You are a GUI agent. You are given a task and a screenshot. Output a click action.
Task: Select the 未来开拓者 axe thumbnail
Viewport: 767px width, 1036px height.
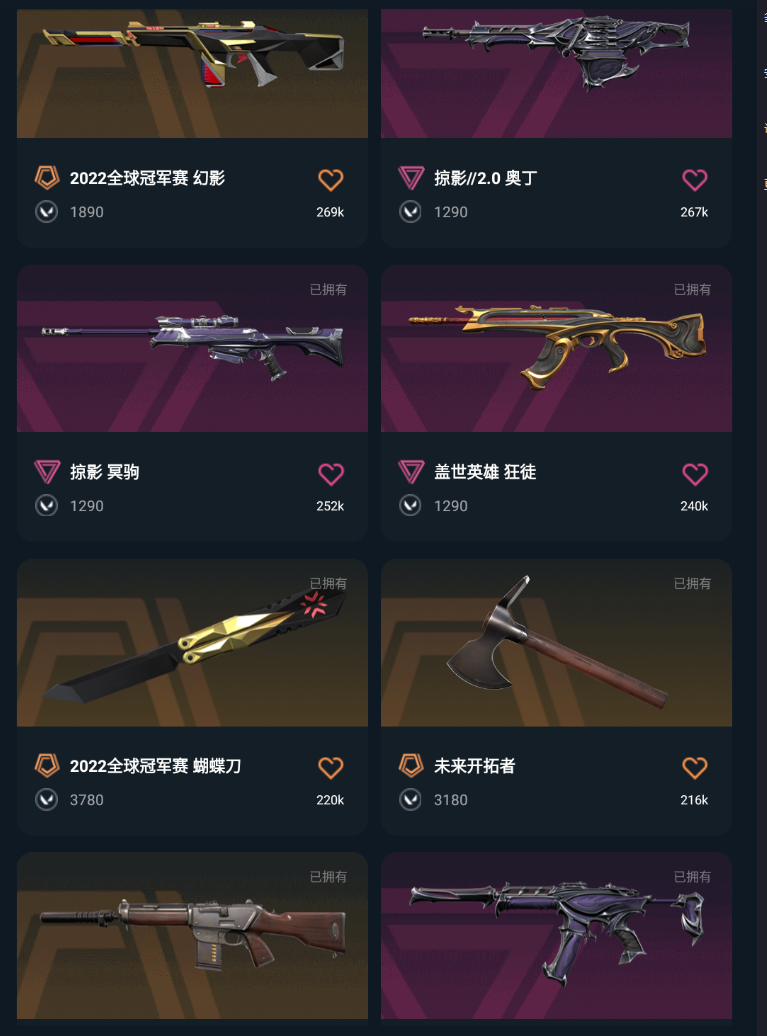click(x=556, y=643)
